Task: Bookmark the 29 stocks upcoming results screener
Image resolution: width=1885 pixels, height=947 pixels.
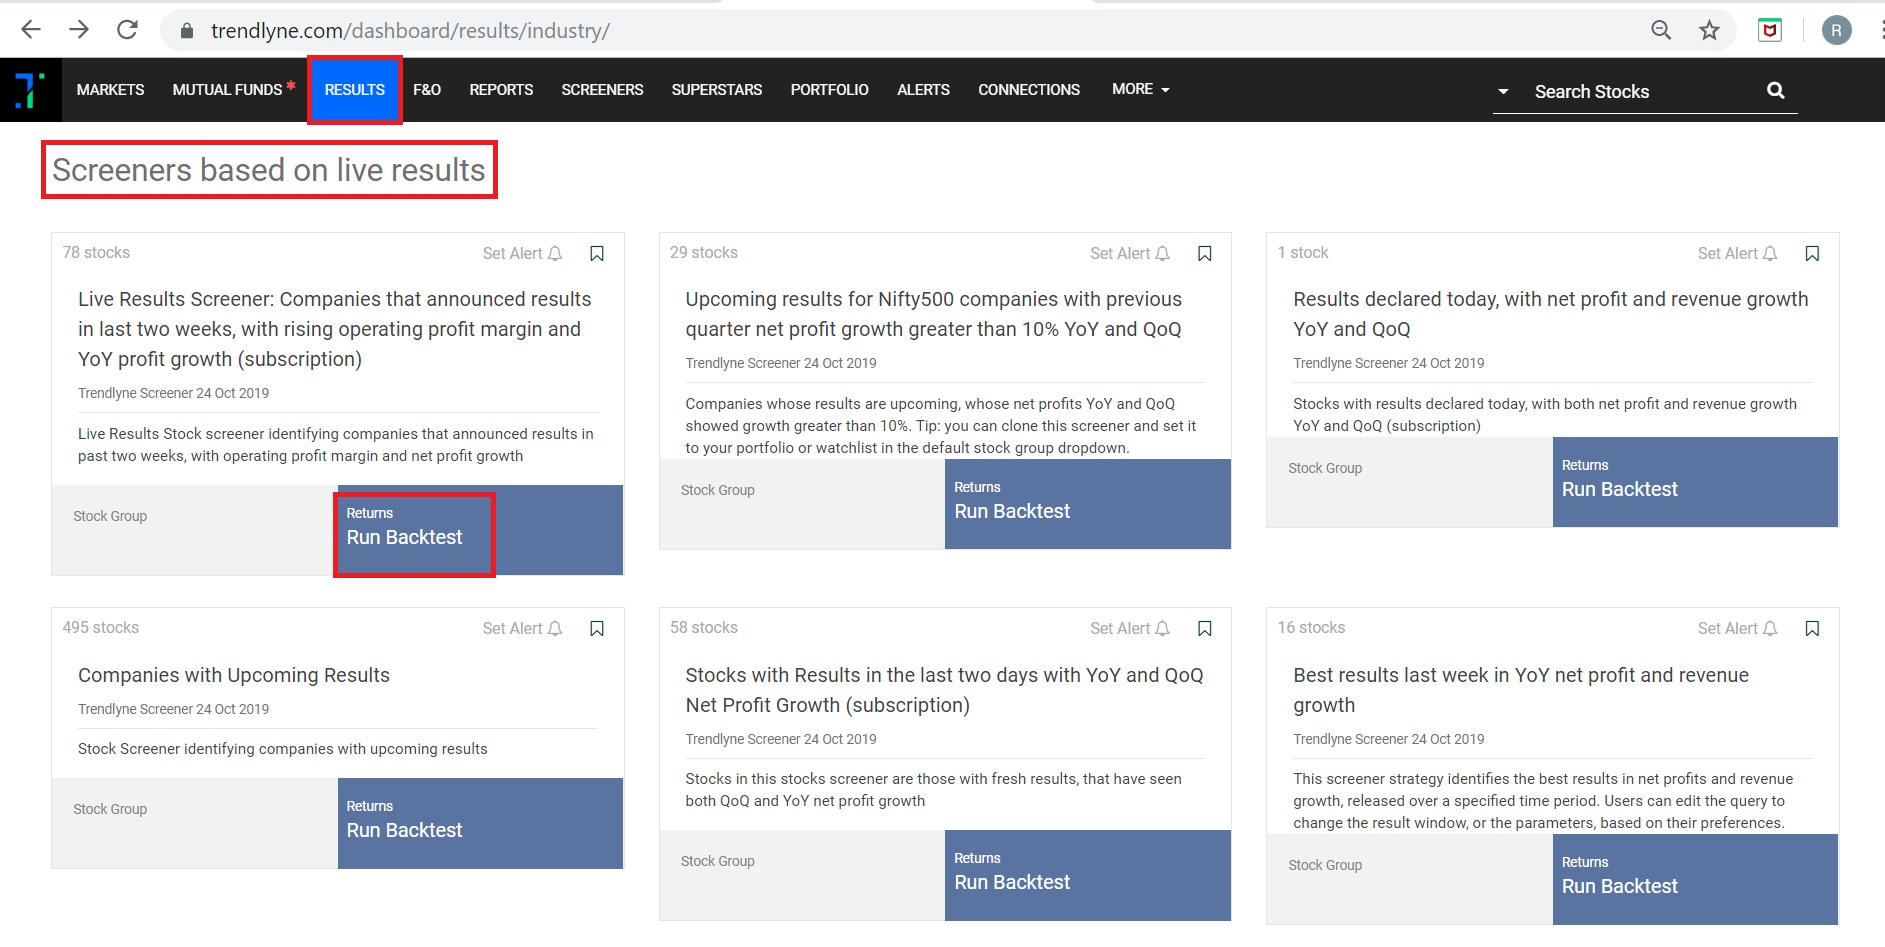Action: click(x=1204, y=254)
